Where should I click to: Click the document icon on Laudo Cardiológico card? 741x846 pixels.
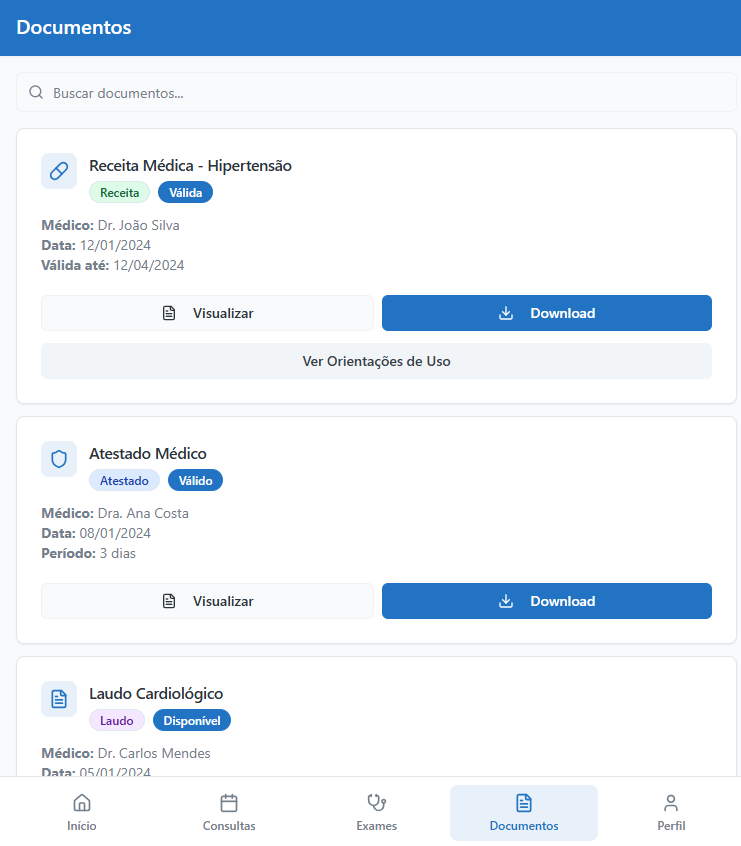59,698
